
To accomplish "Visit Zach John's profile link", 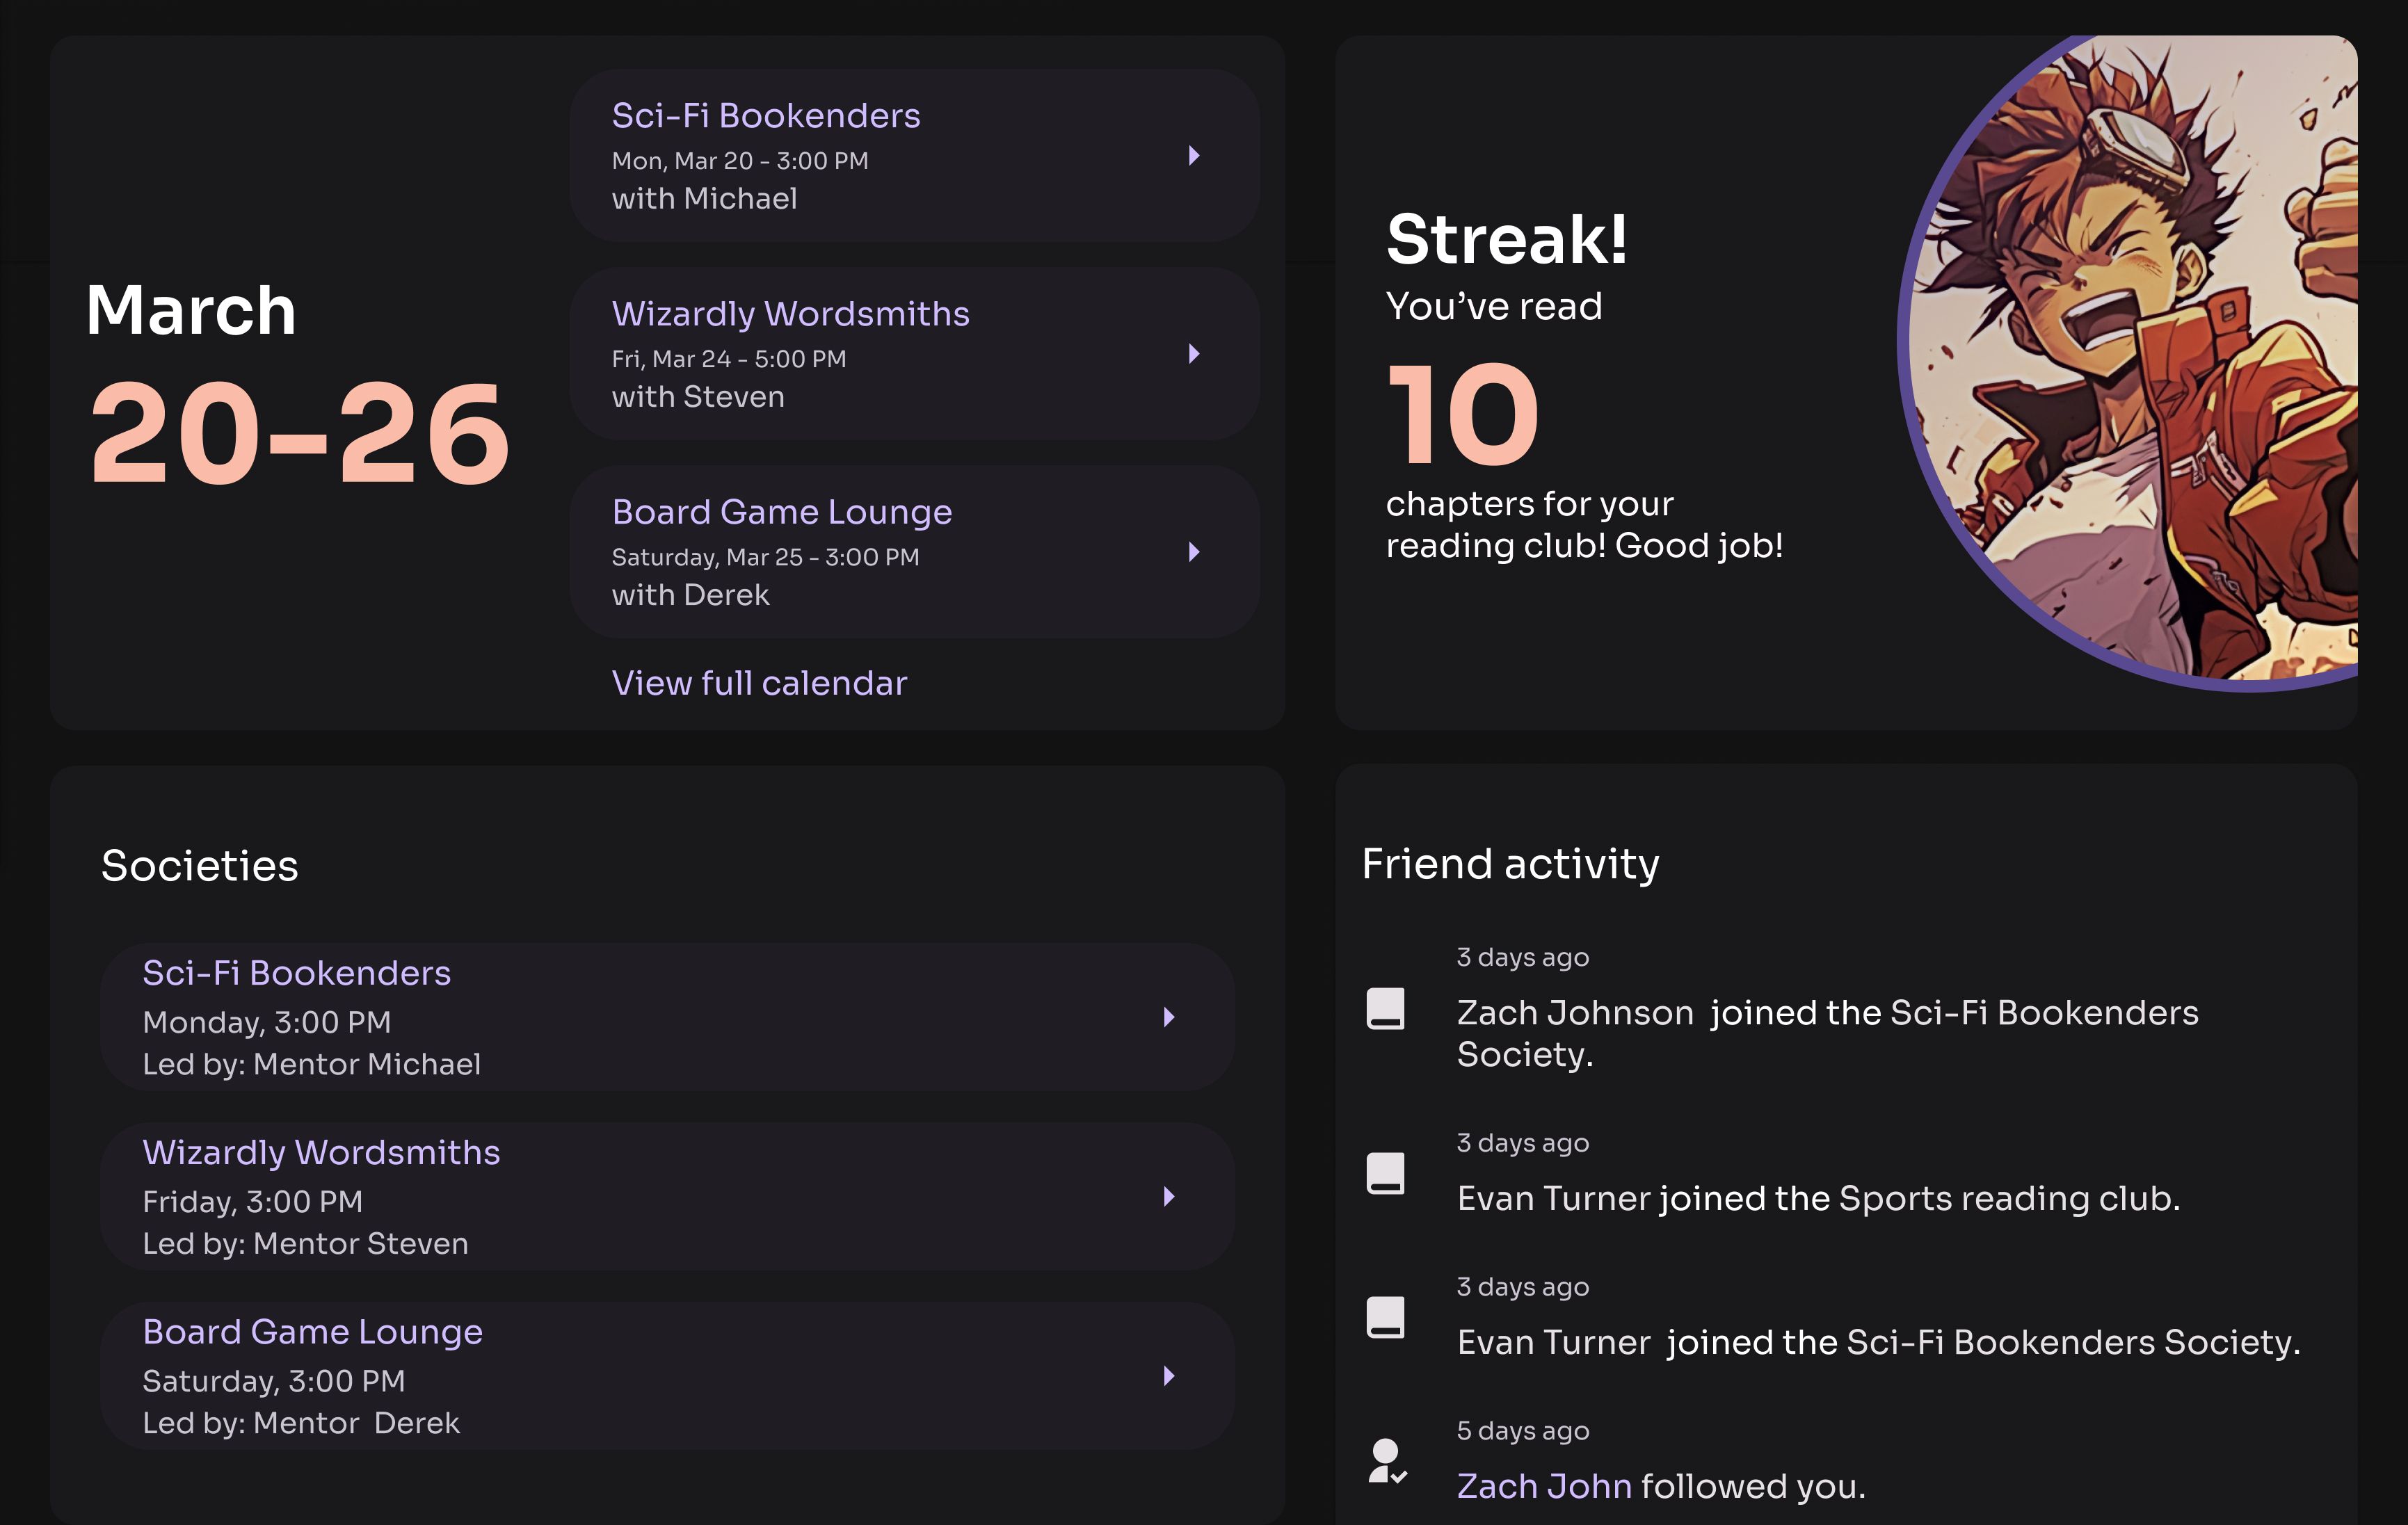I will (x=1544, y=1486).
